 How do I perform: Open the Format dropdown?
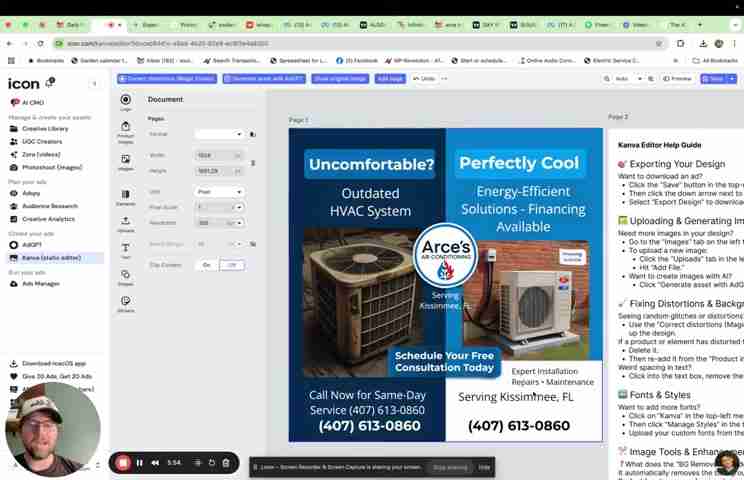tap(219, 134)
